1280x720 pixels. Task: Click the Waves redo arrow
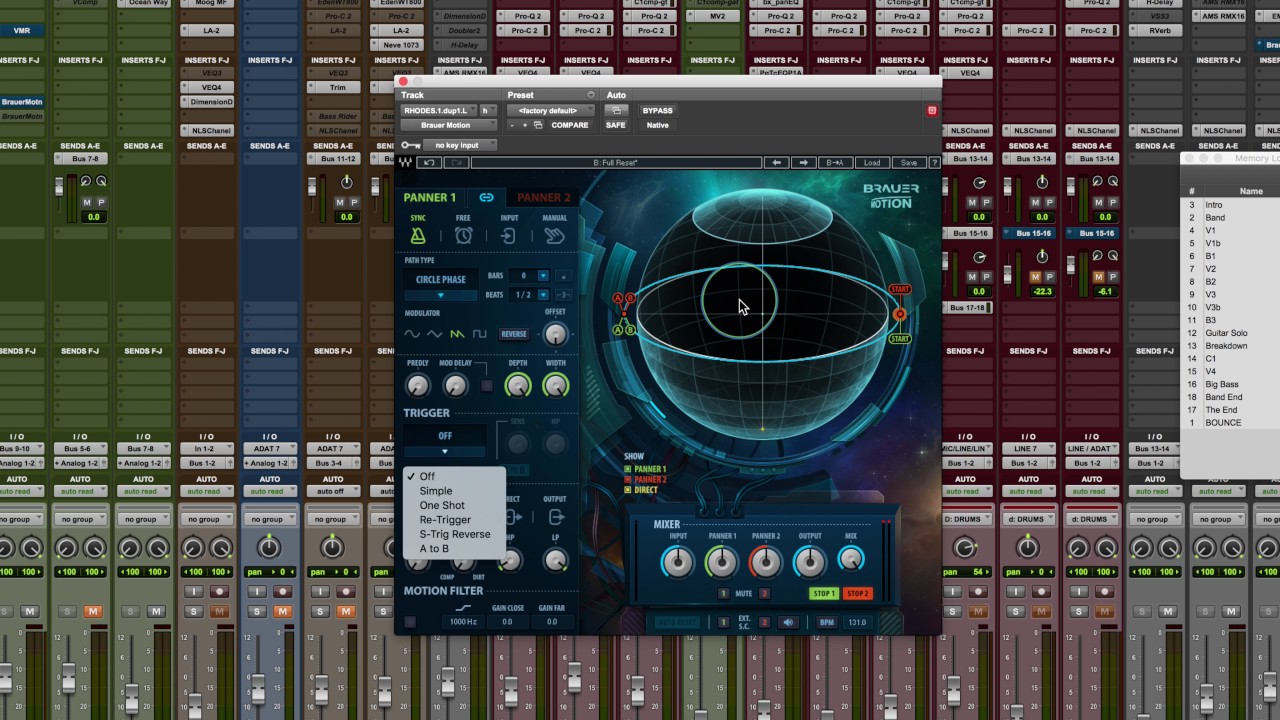456,162
